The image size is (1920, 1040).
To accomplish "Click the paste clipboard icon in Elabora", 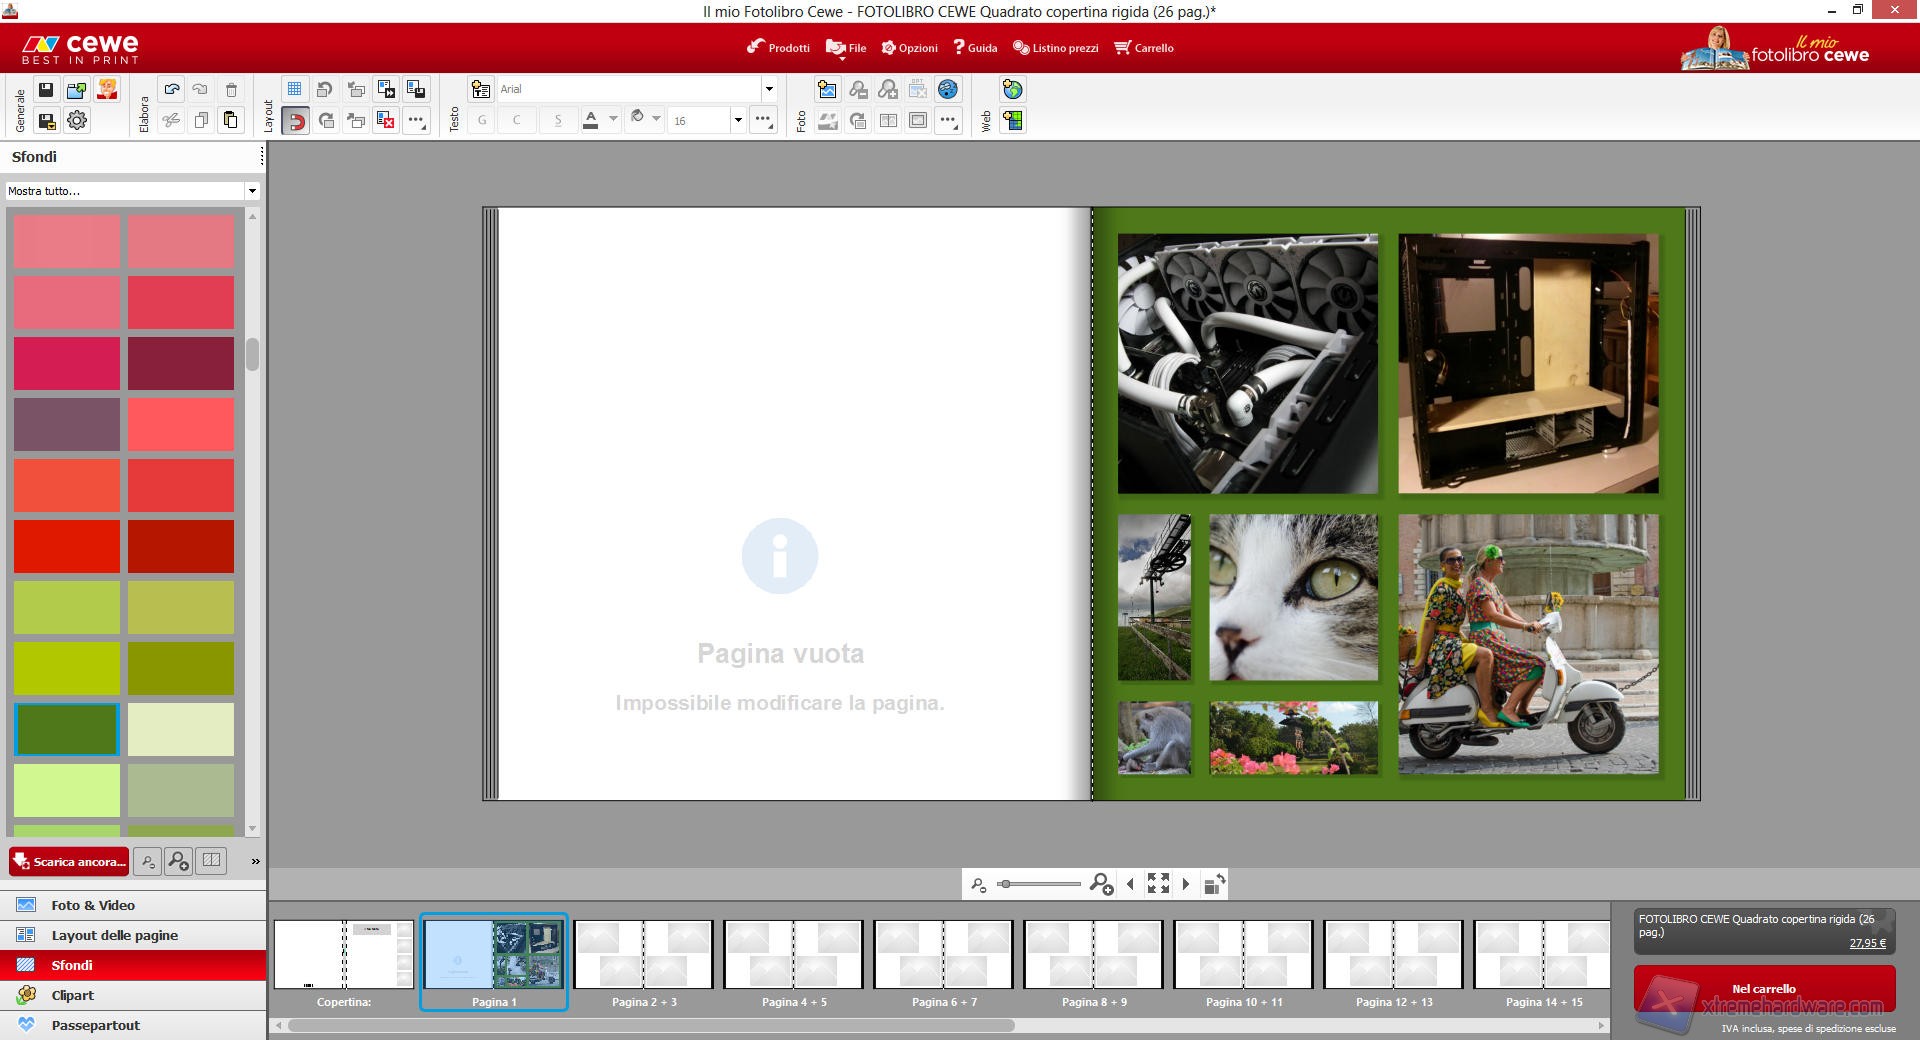I will (231, 121).
